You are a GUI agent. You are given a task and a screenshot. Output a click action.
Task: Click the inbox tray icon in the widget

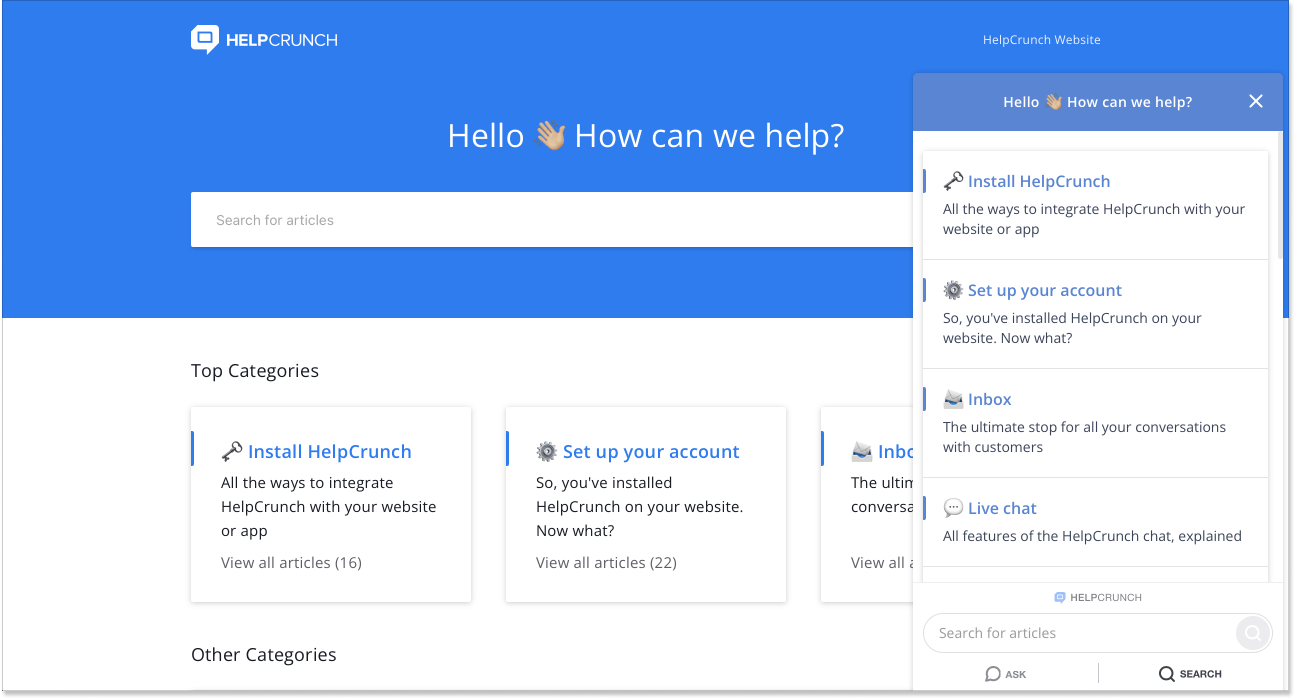coord(953,399)
